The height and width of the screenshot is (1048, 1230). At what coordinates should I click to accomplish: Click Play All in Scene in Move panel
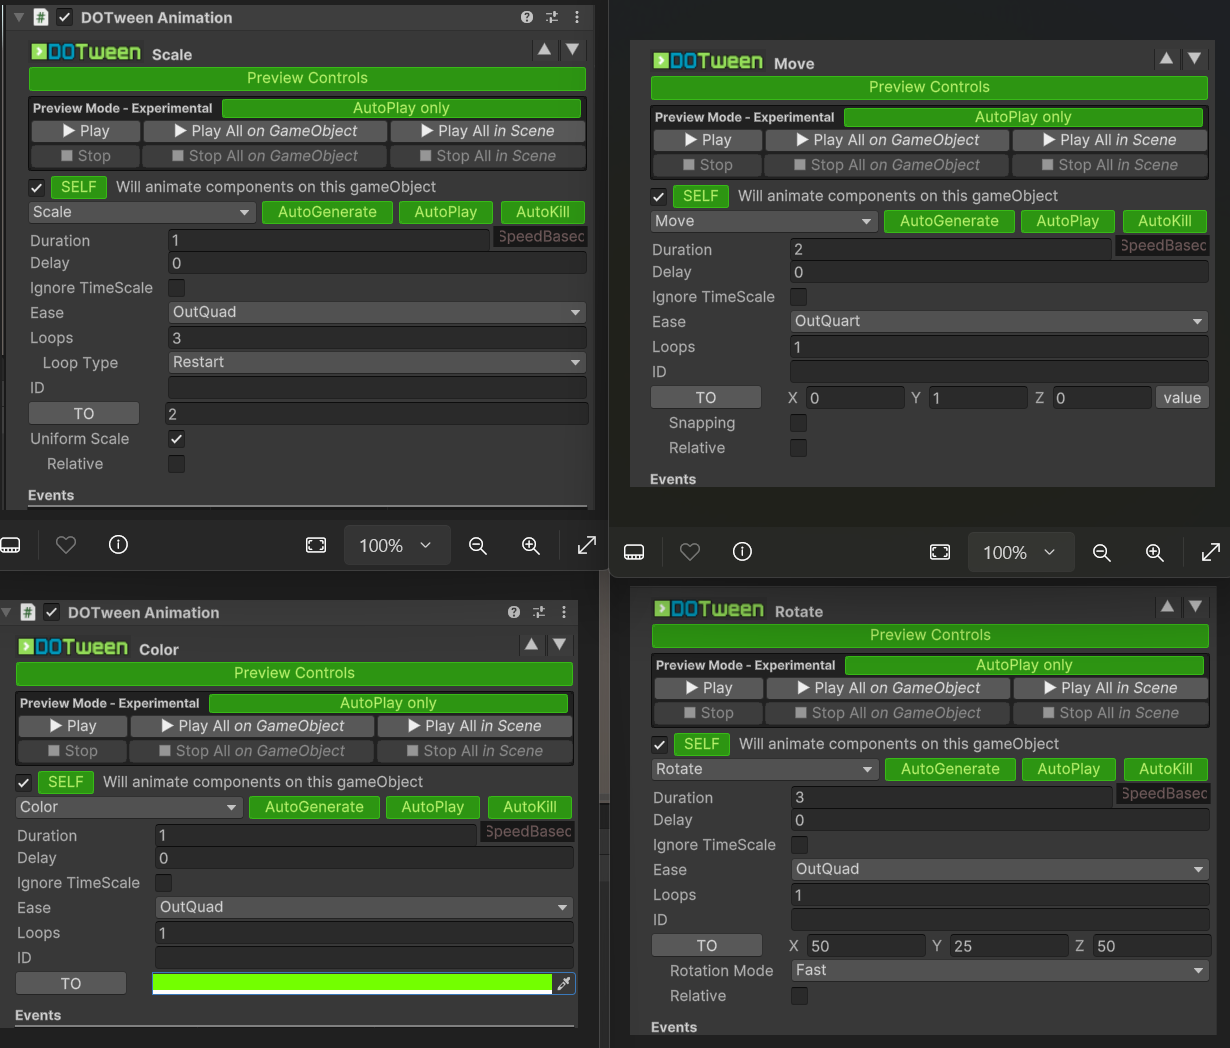(1110, 140)
